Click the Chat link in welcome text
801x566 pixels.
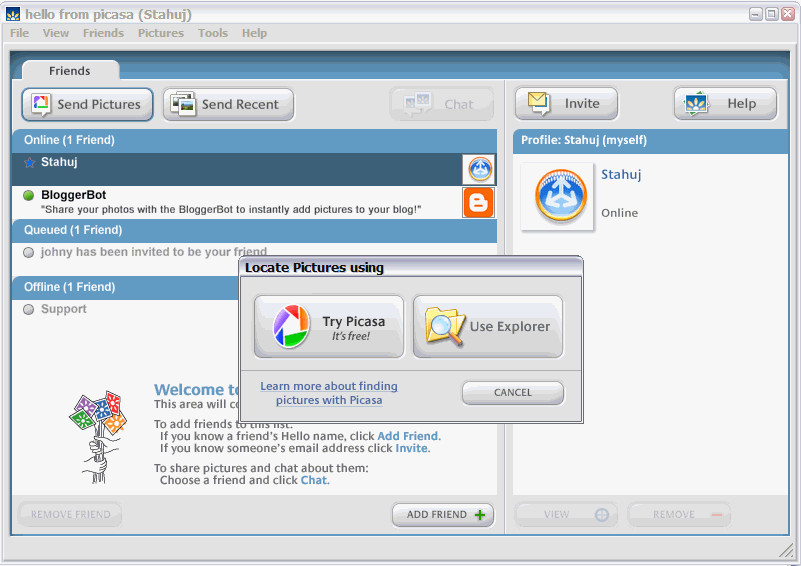point(314,481)
